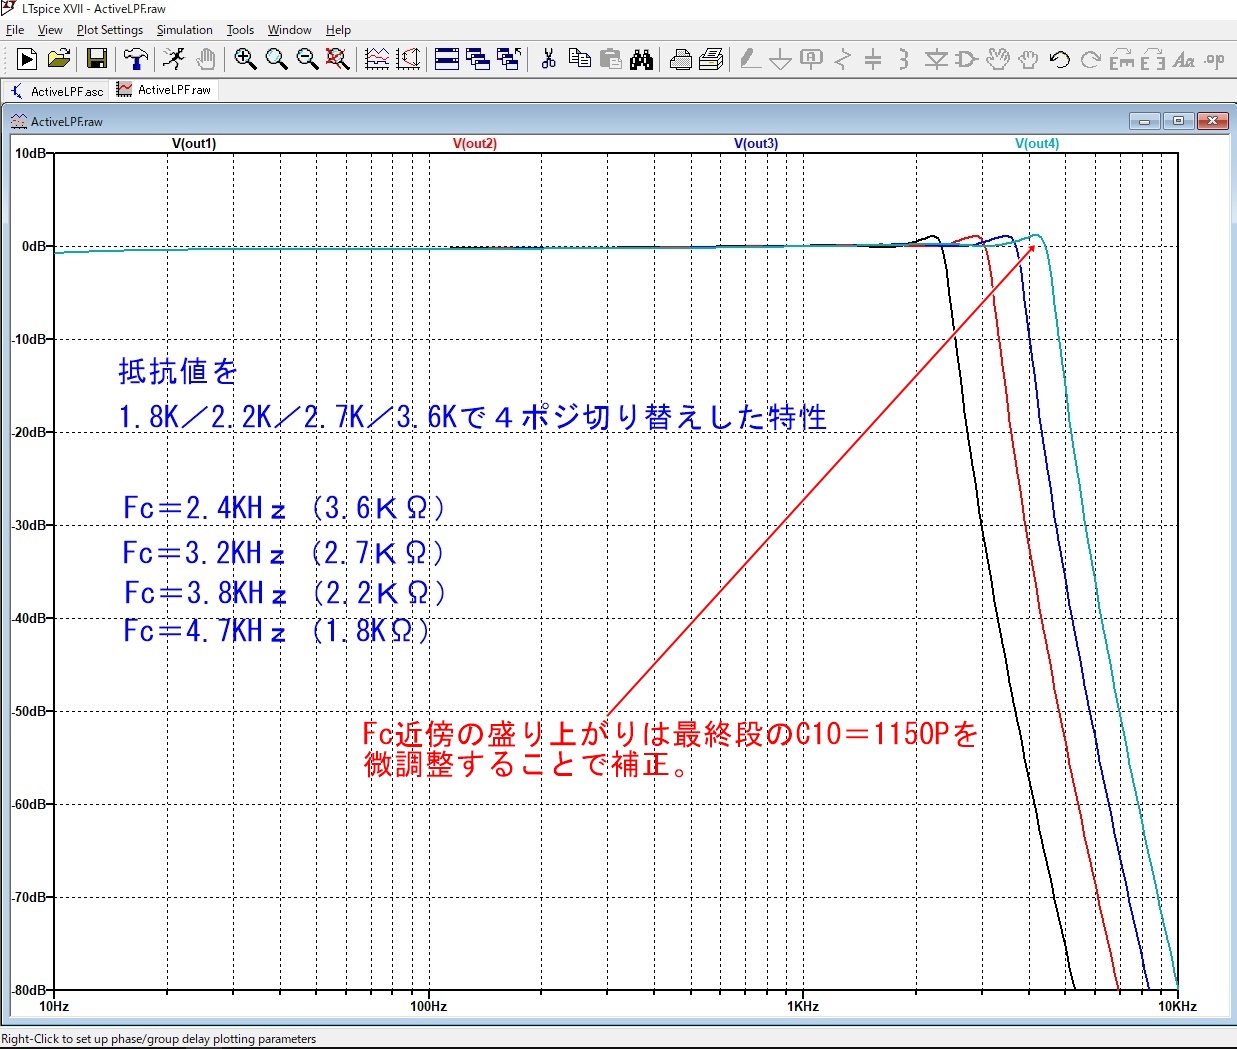Click the red V(out2) trace label
Screen dimensions: 1237x1049
[475, 143]
